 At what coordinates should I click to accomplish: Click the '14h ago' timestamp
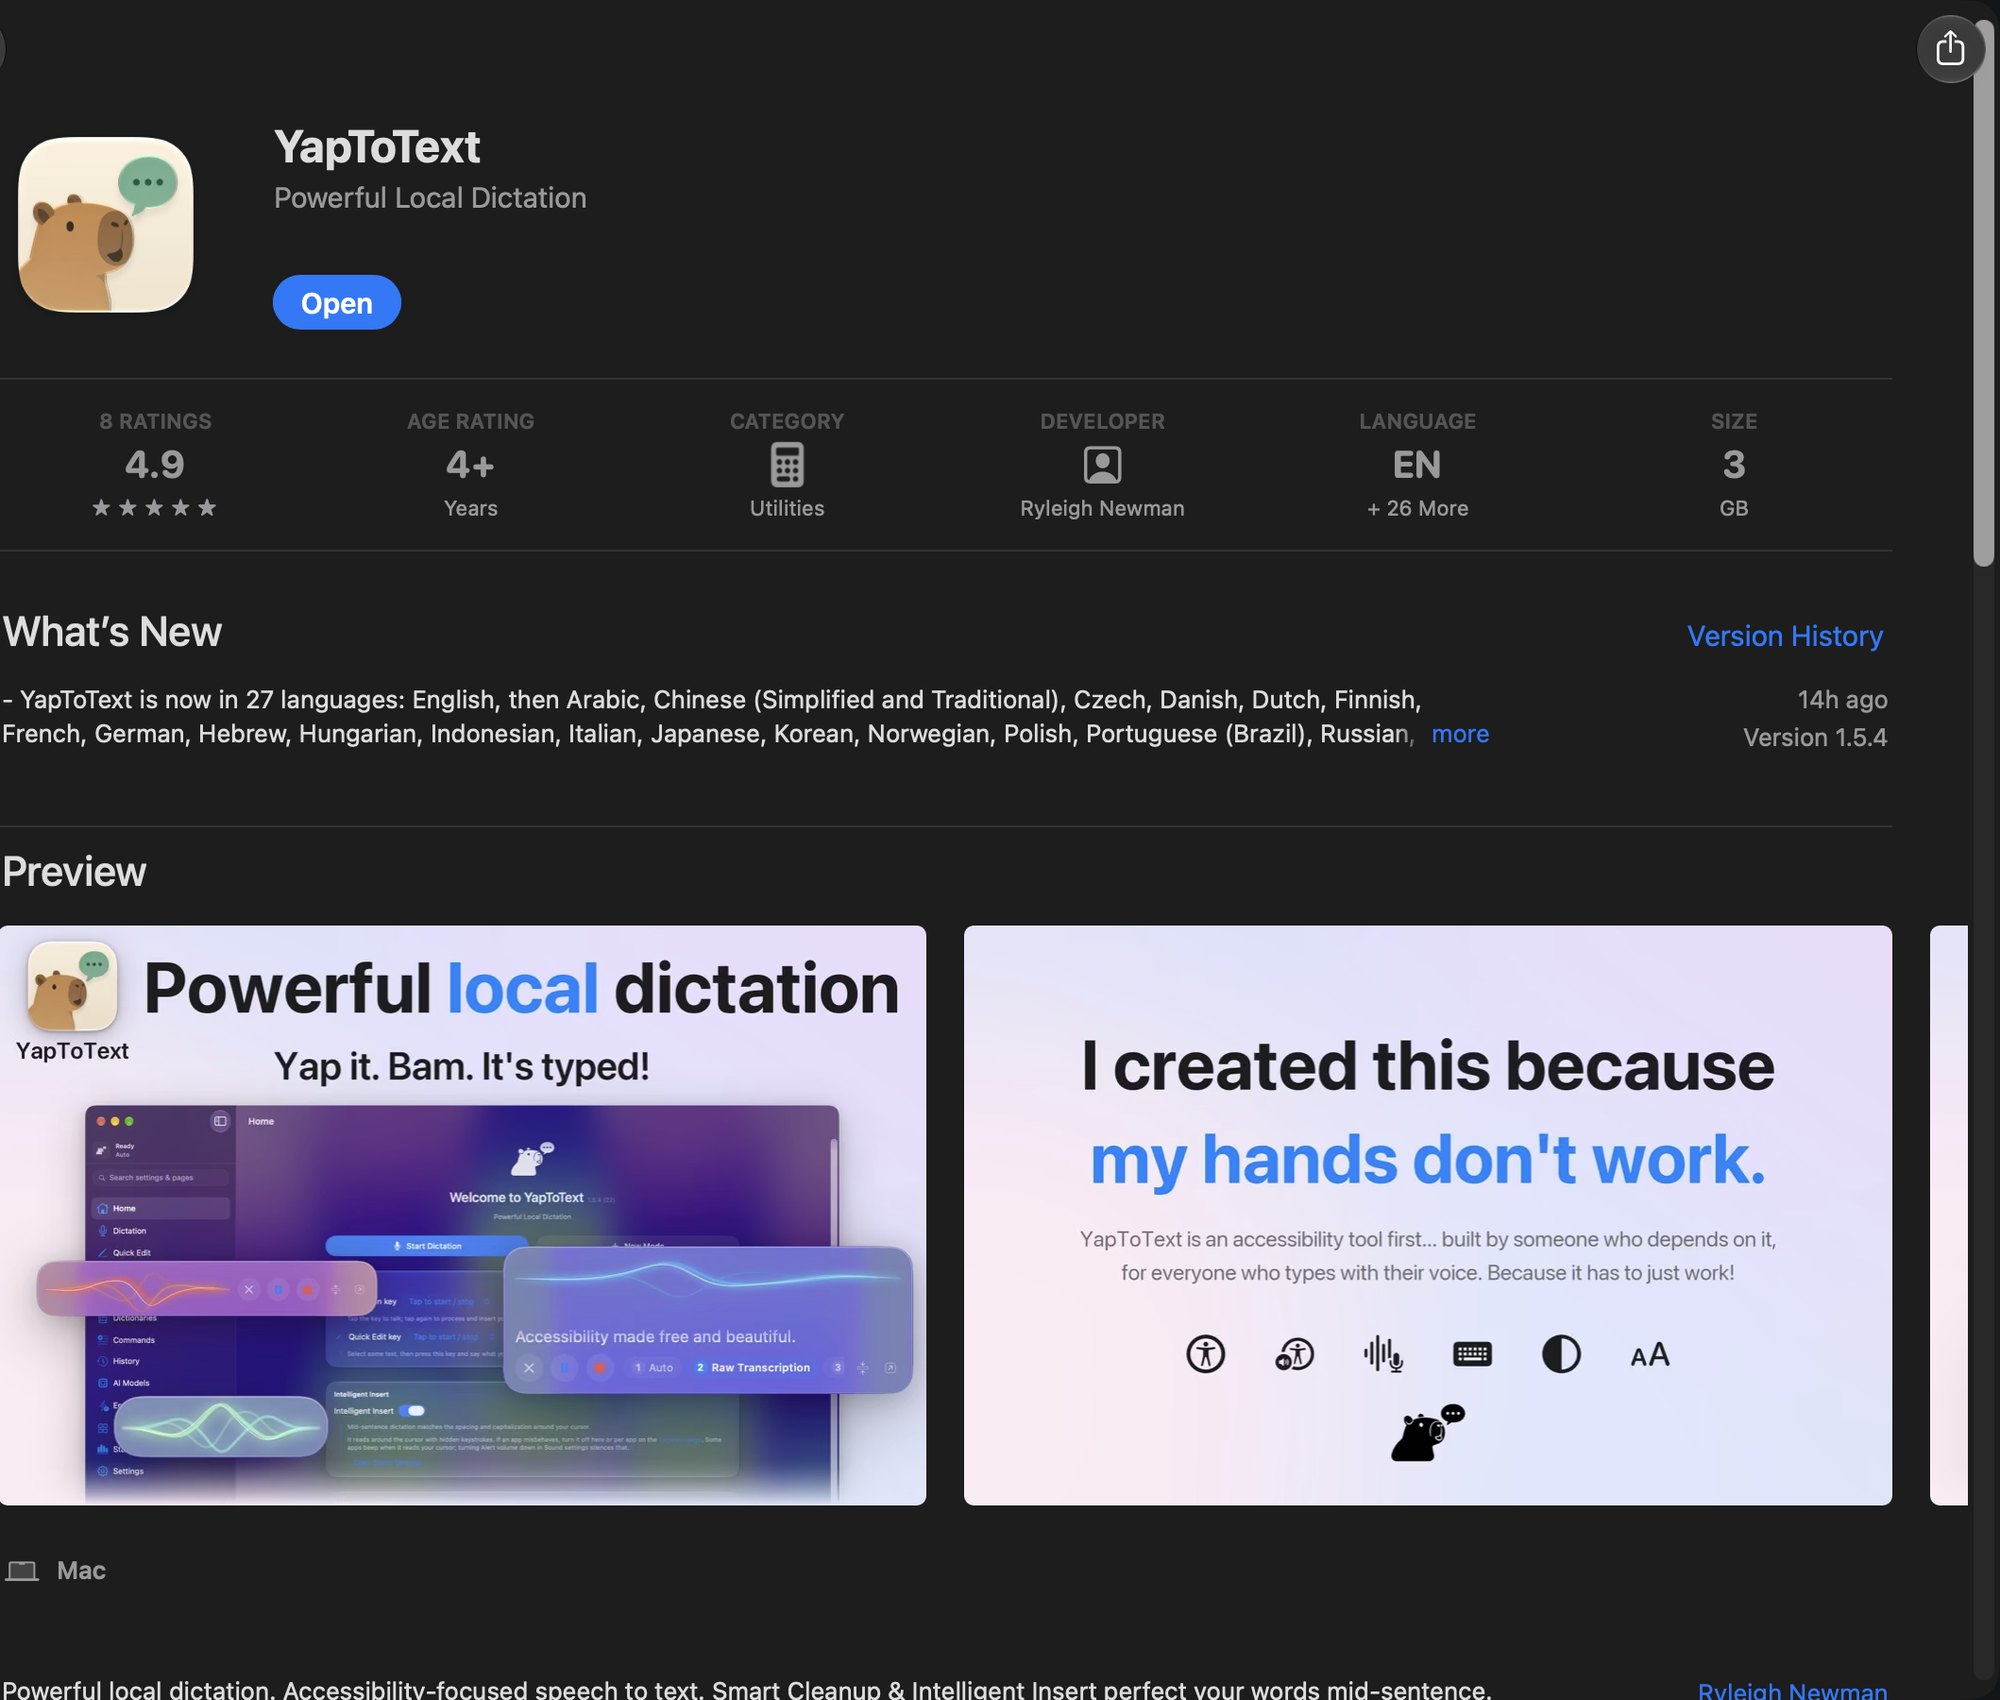pos(1842,699)
